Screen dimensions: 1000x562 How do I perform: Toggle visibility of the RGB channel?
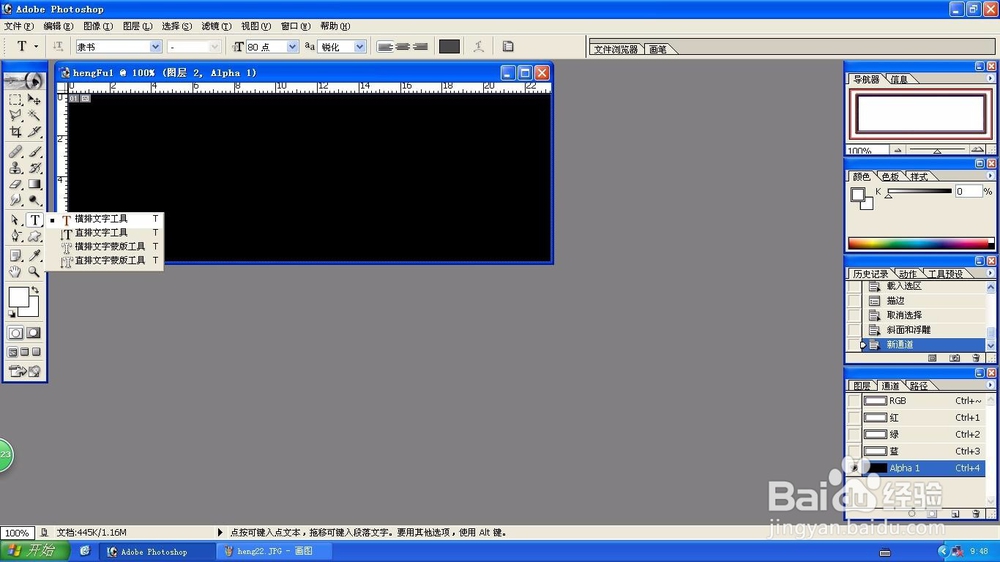pyautogui.click(x=854, y=401)
